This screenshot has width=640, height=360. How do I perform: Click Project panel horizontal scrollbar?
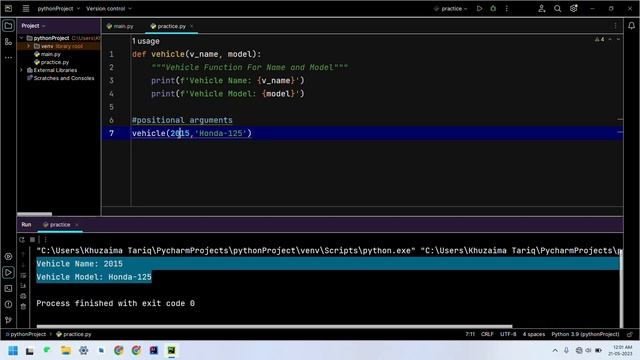point(35,214)
